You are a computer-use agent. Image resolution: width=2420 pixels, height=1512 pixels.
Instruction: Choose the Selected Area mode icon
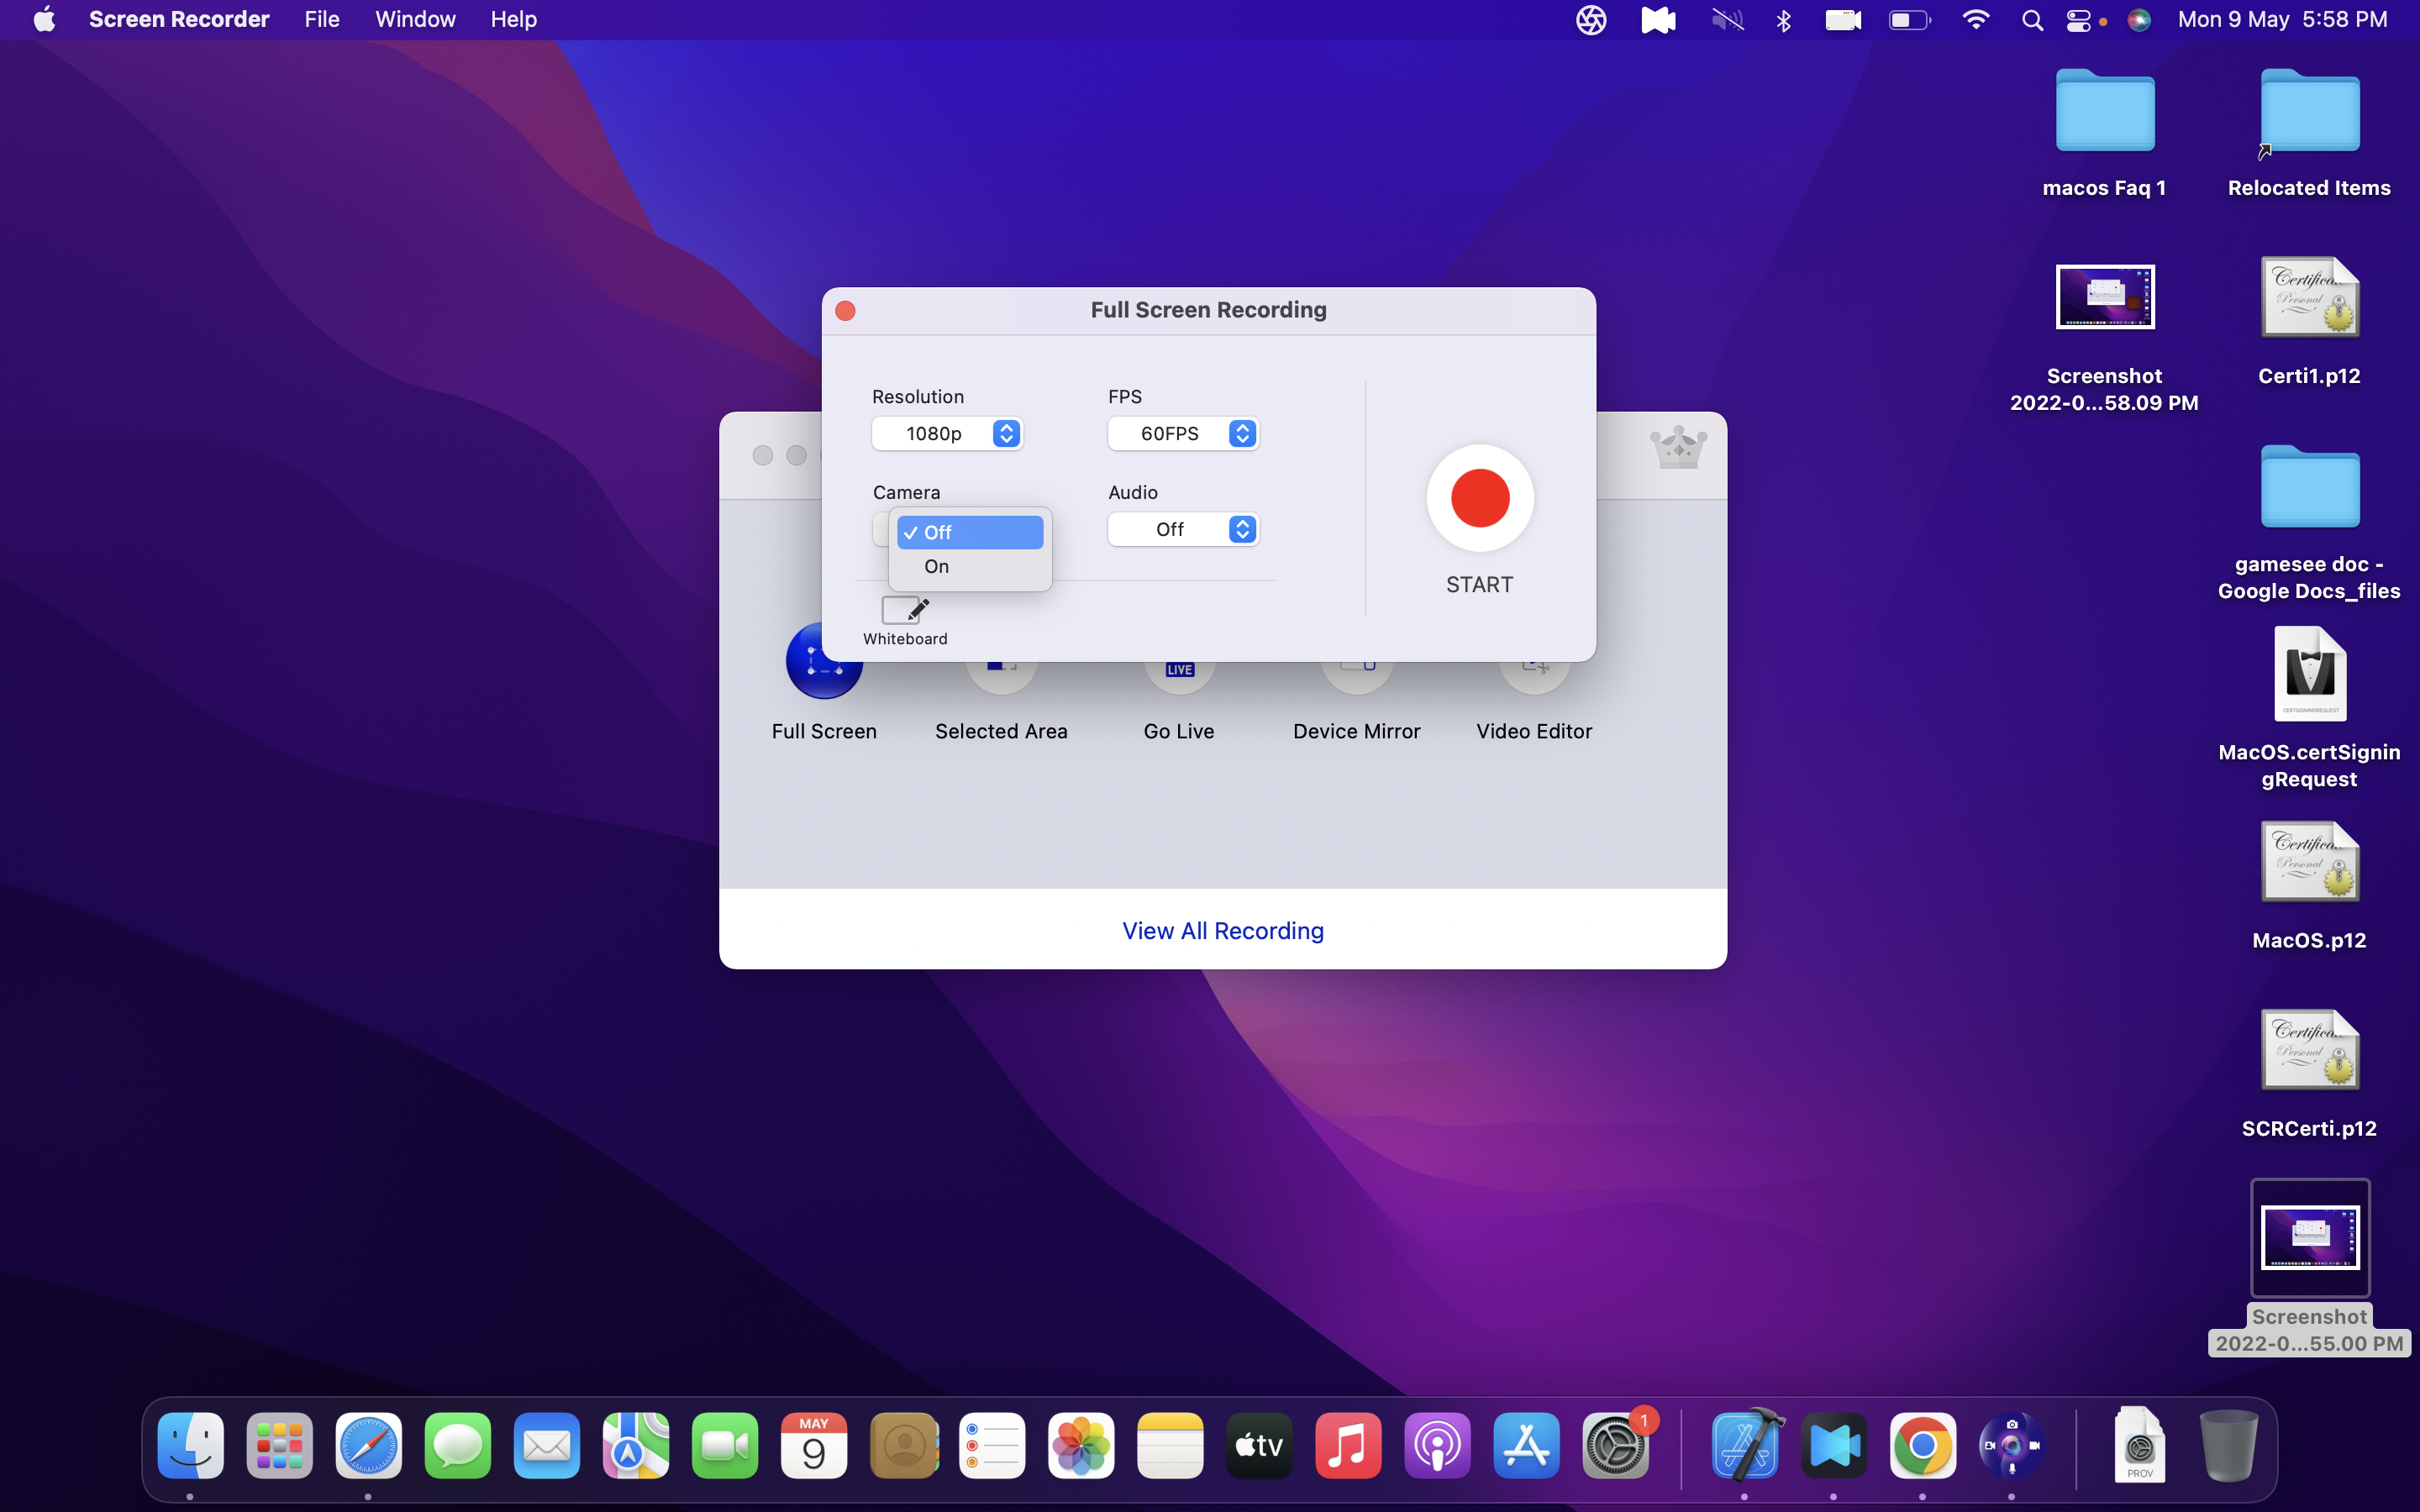(1001, 675)
